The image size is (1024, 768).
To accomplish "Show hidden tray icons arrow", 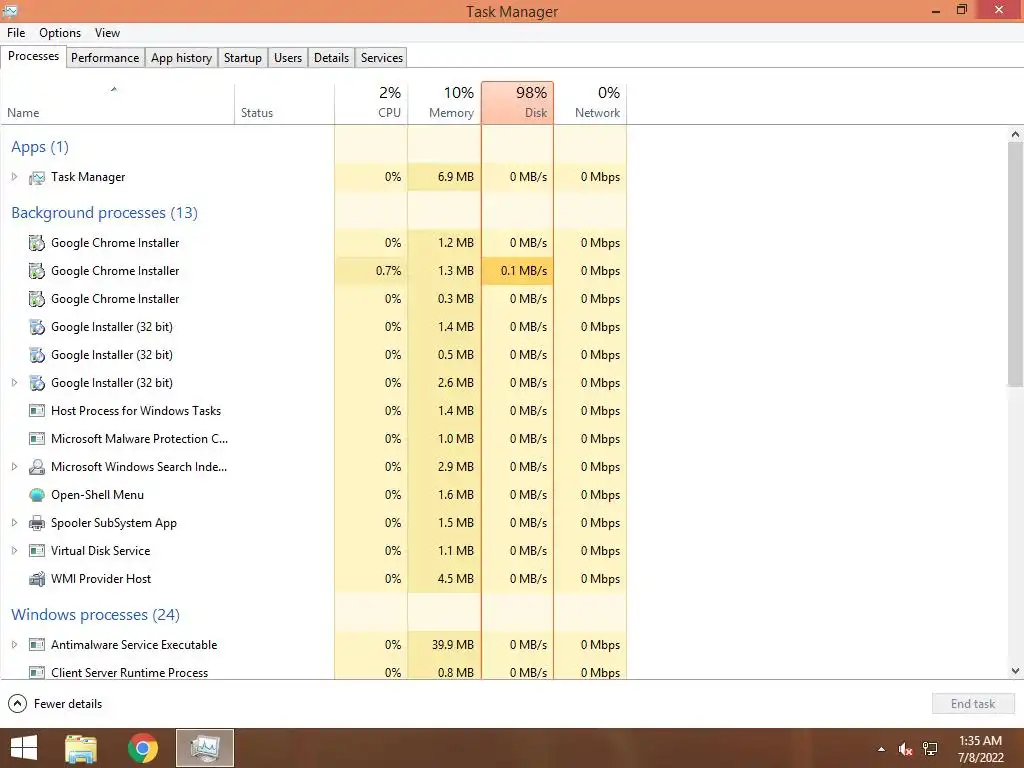I will pyautogui.click(x=881, y=749).
